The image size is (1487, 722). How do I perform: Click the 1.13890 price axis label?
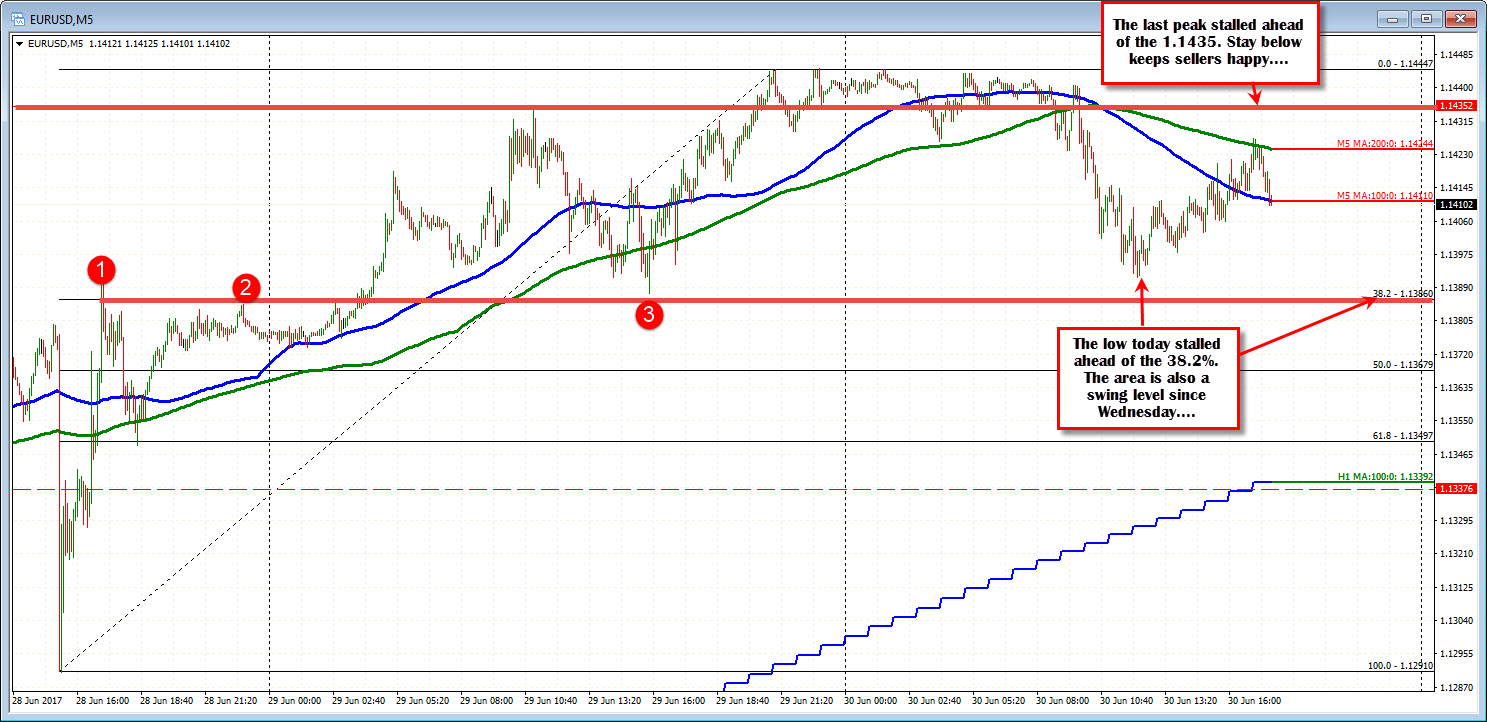point(1455,288)
